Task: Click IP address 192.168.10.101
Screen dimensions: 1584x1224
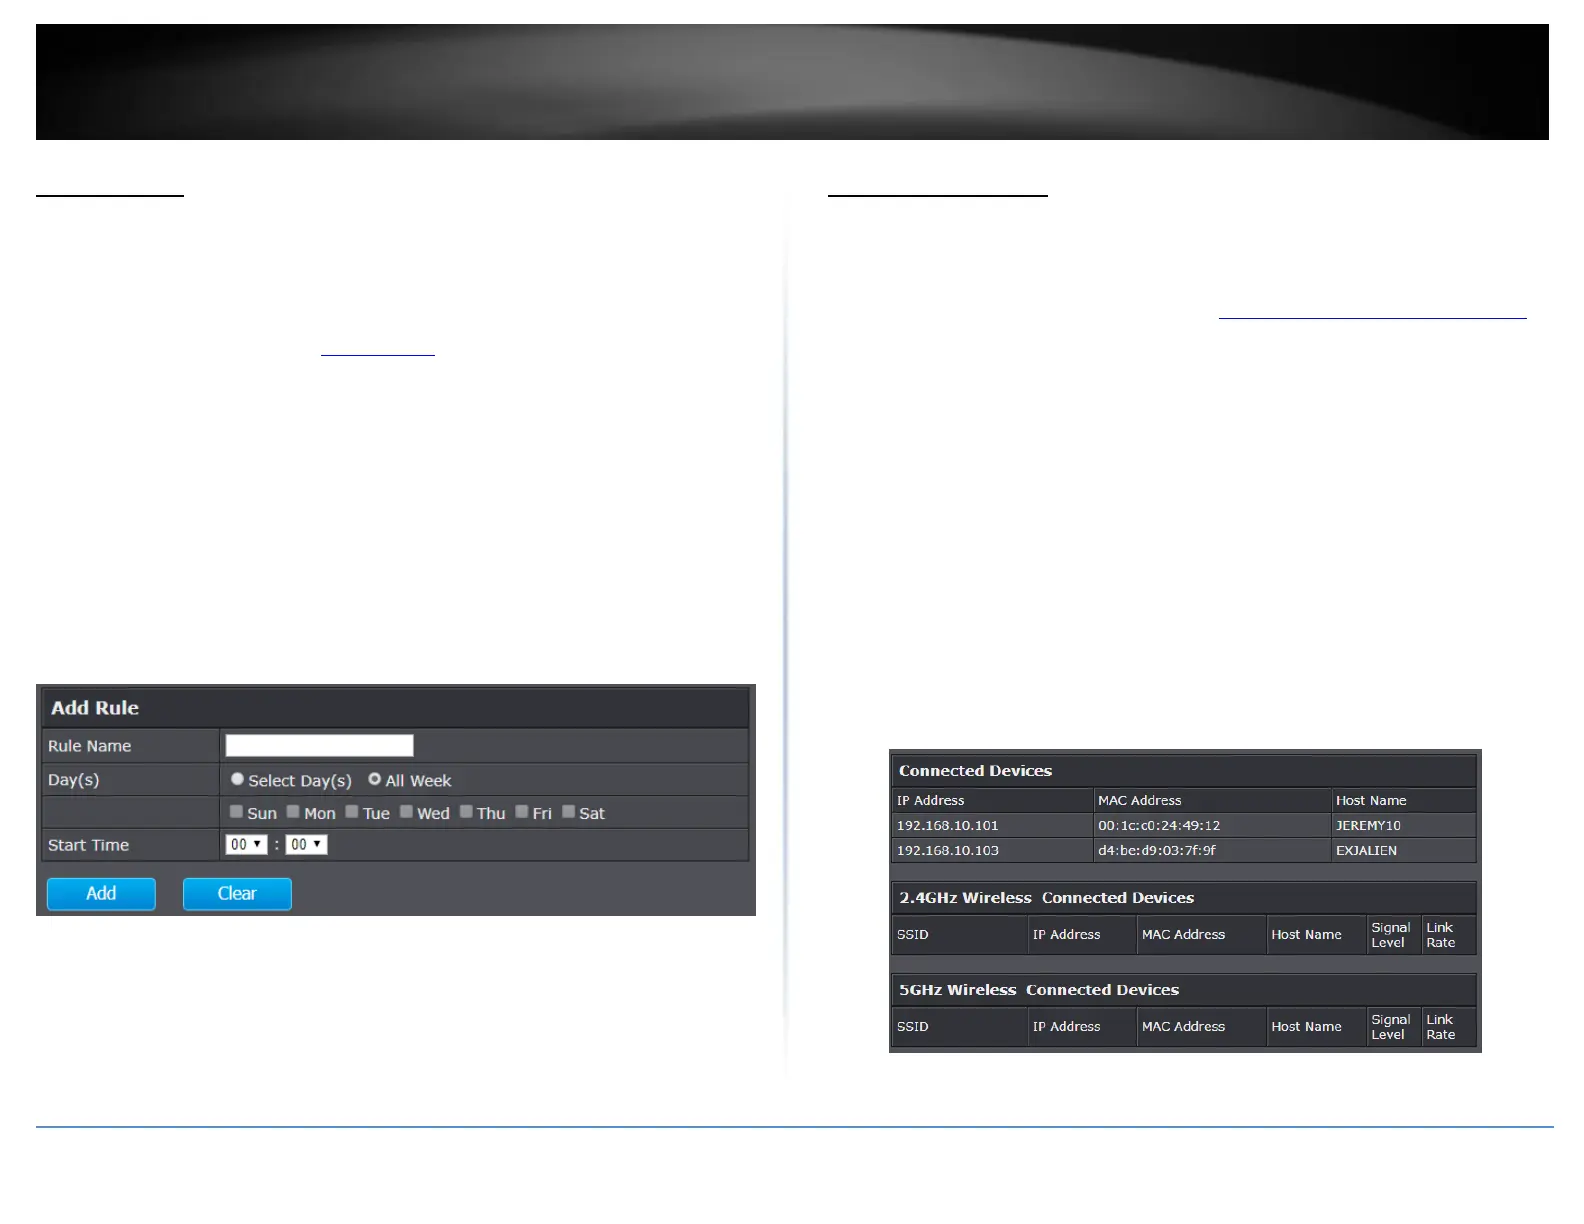Action: point(947,825)
